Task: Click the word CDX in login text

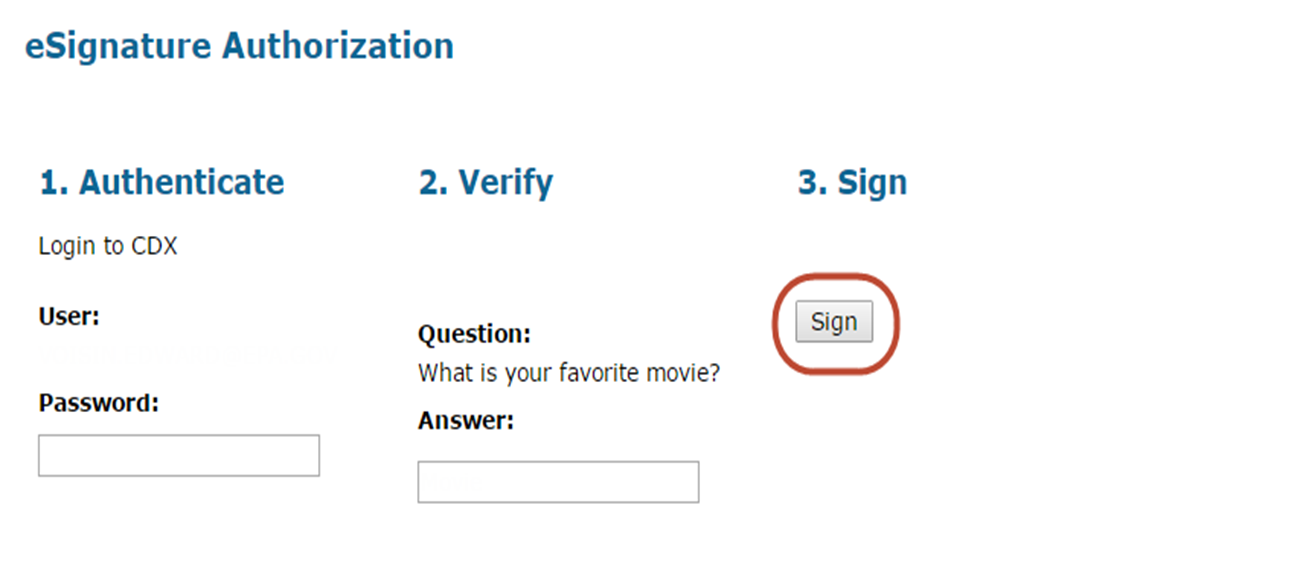Action: (x=154, y=246)
